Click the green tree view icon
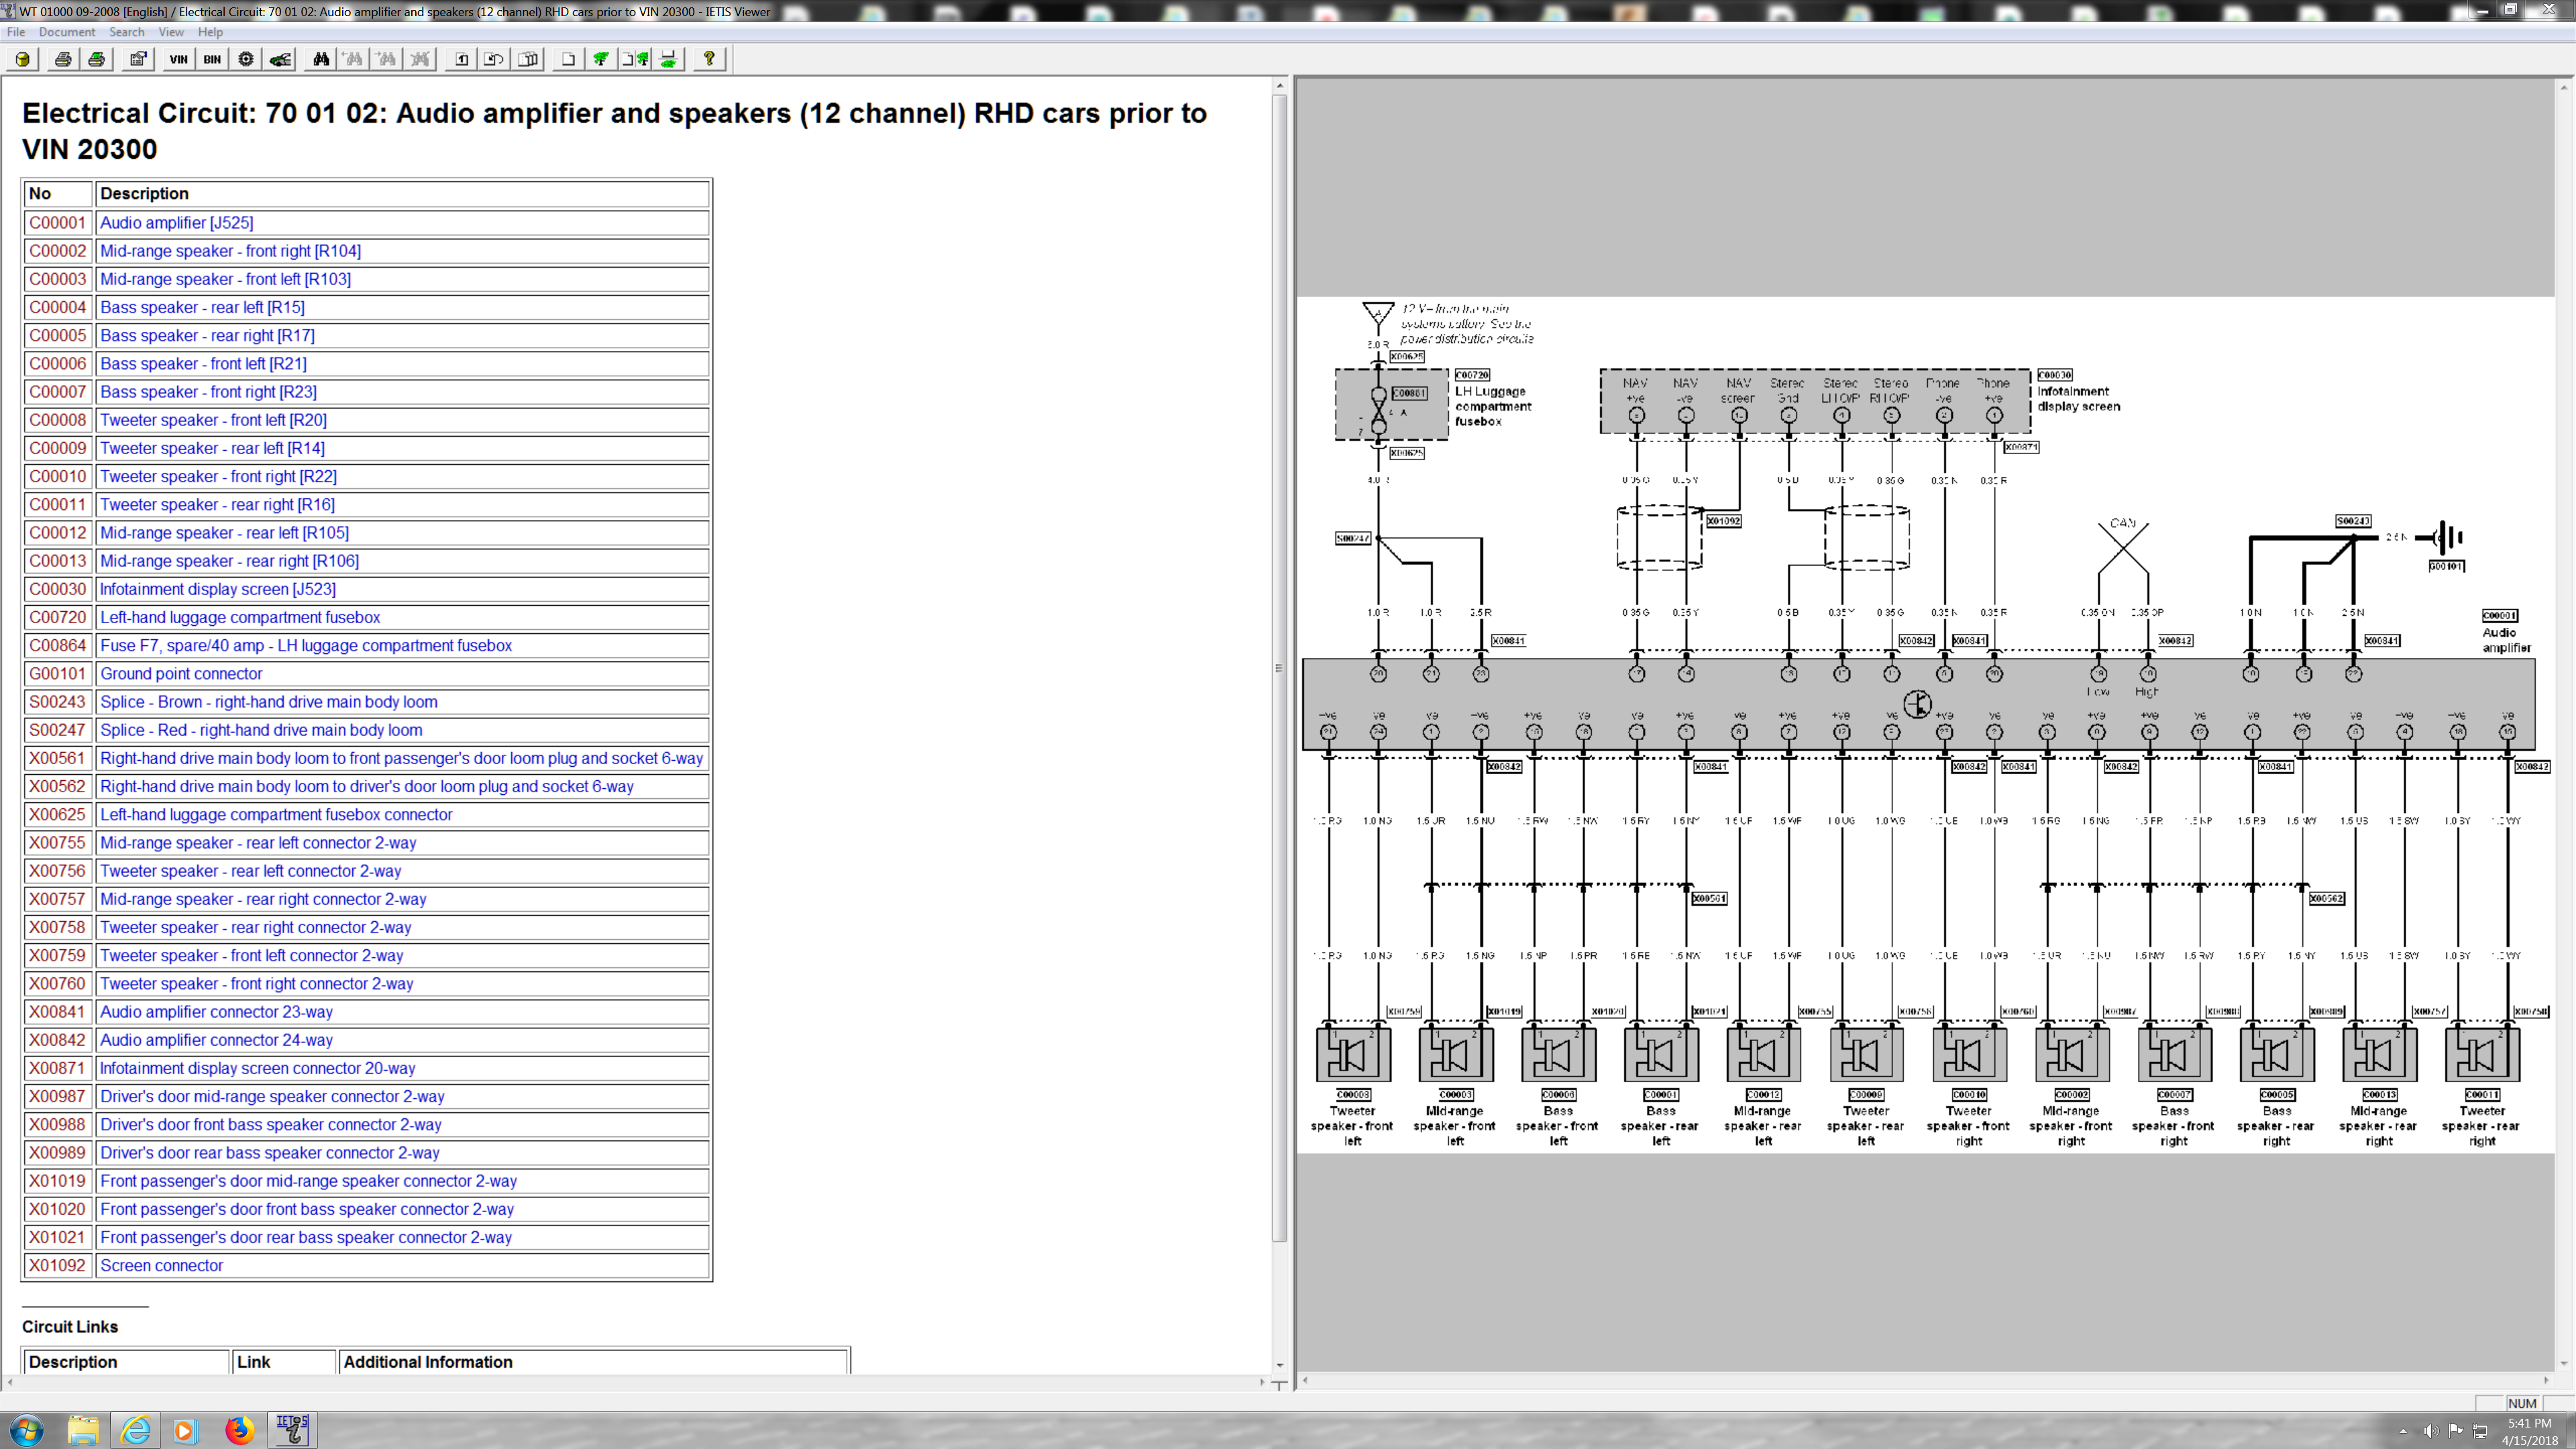The image size is (2576, 1449). (601, 59)
